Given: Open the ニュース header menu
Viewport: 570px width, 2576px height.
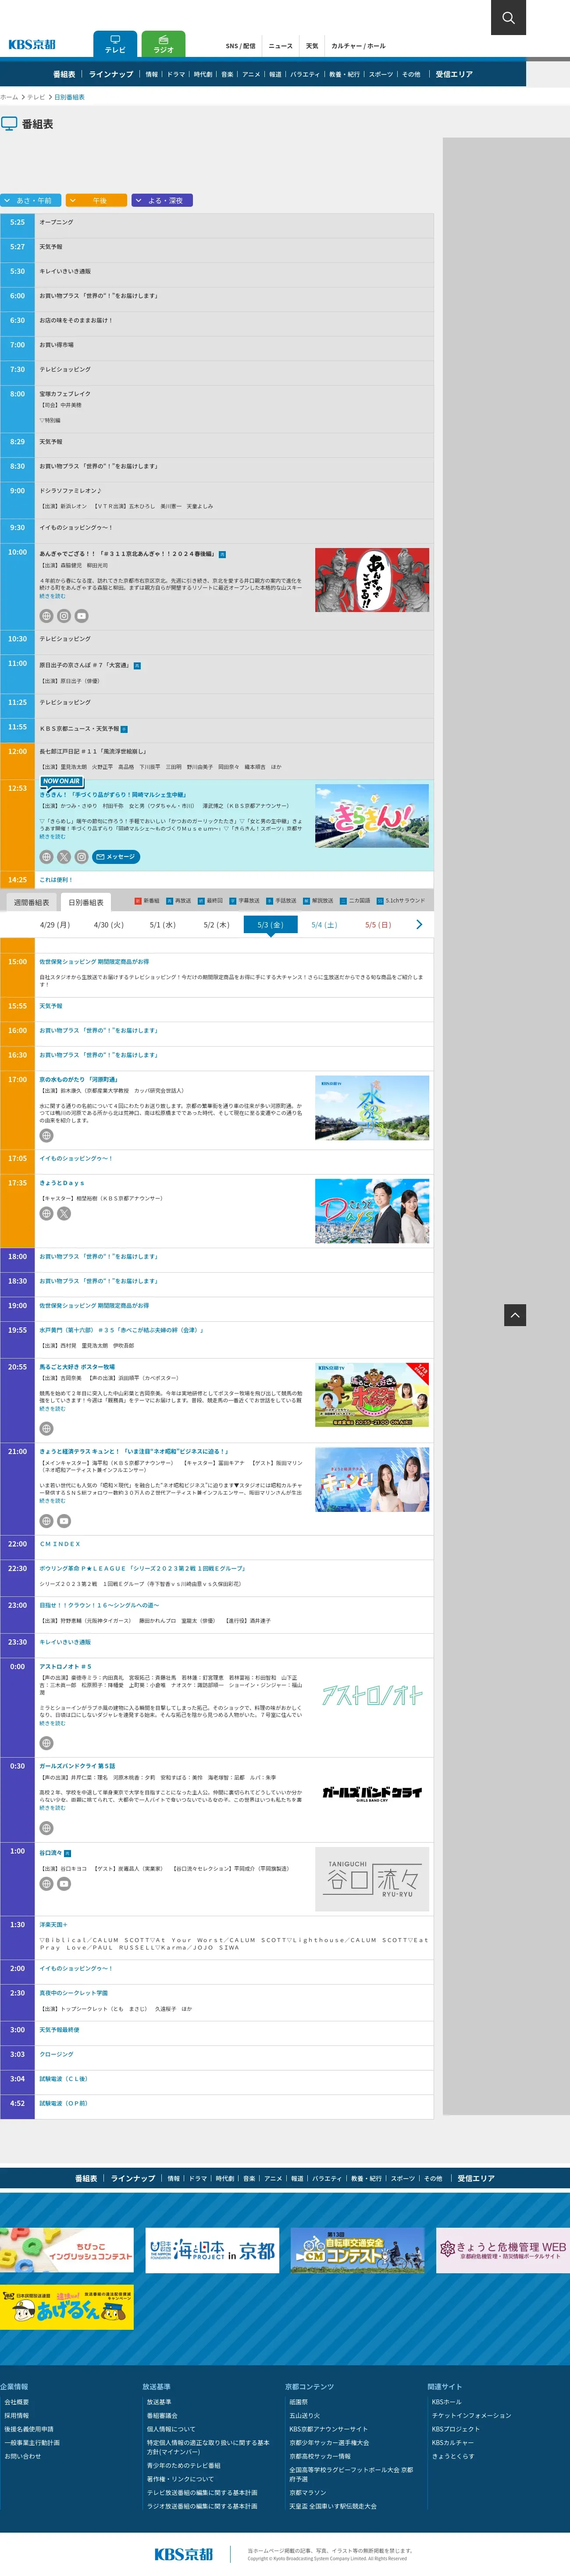Looking at the screenshot, I should click(x=281, y=46).
